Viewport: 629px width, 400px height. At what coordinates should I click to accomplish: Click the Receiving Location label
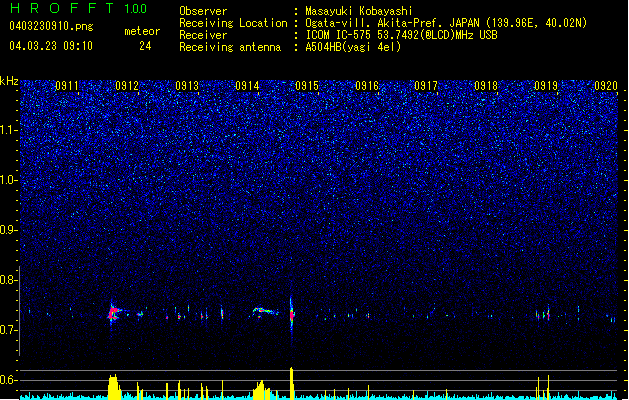233,23
